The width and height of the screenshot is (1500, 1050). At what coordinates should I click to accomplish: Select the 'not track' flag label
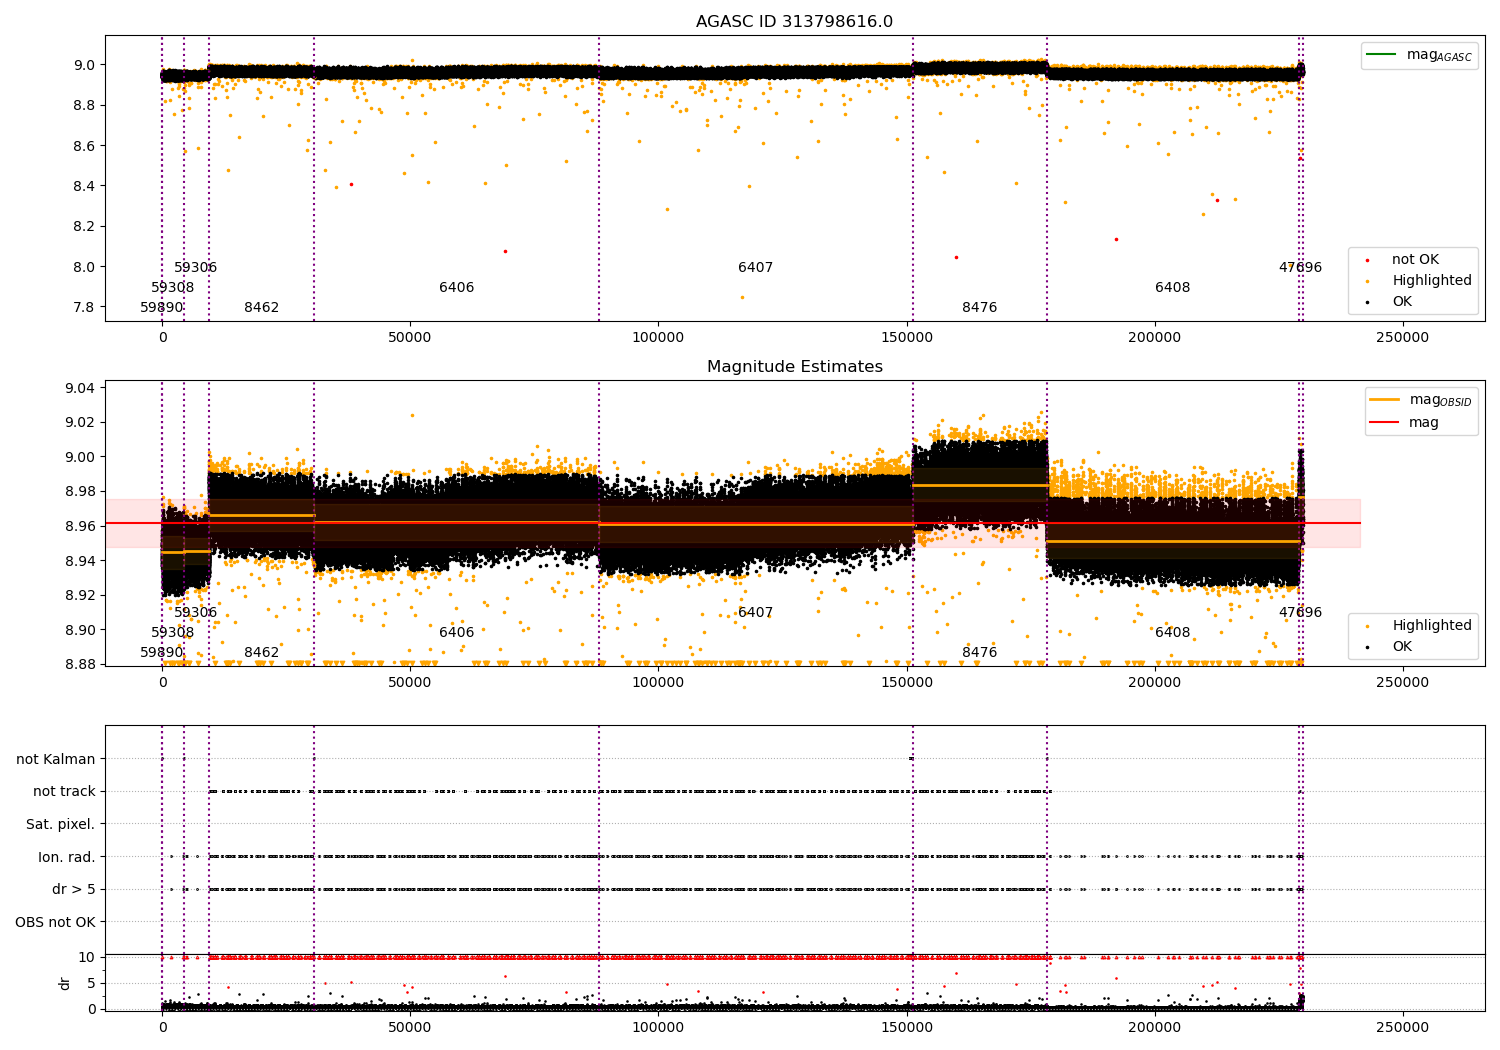click(x=64, y=792)
